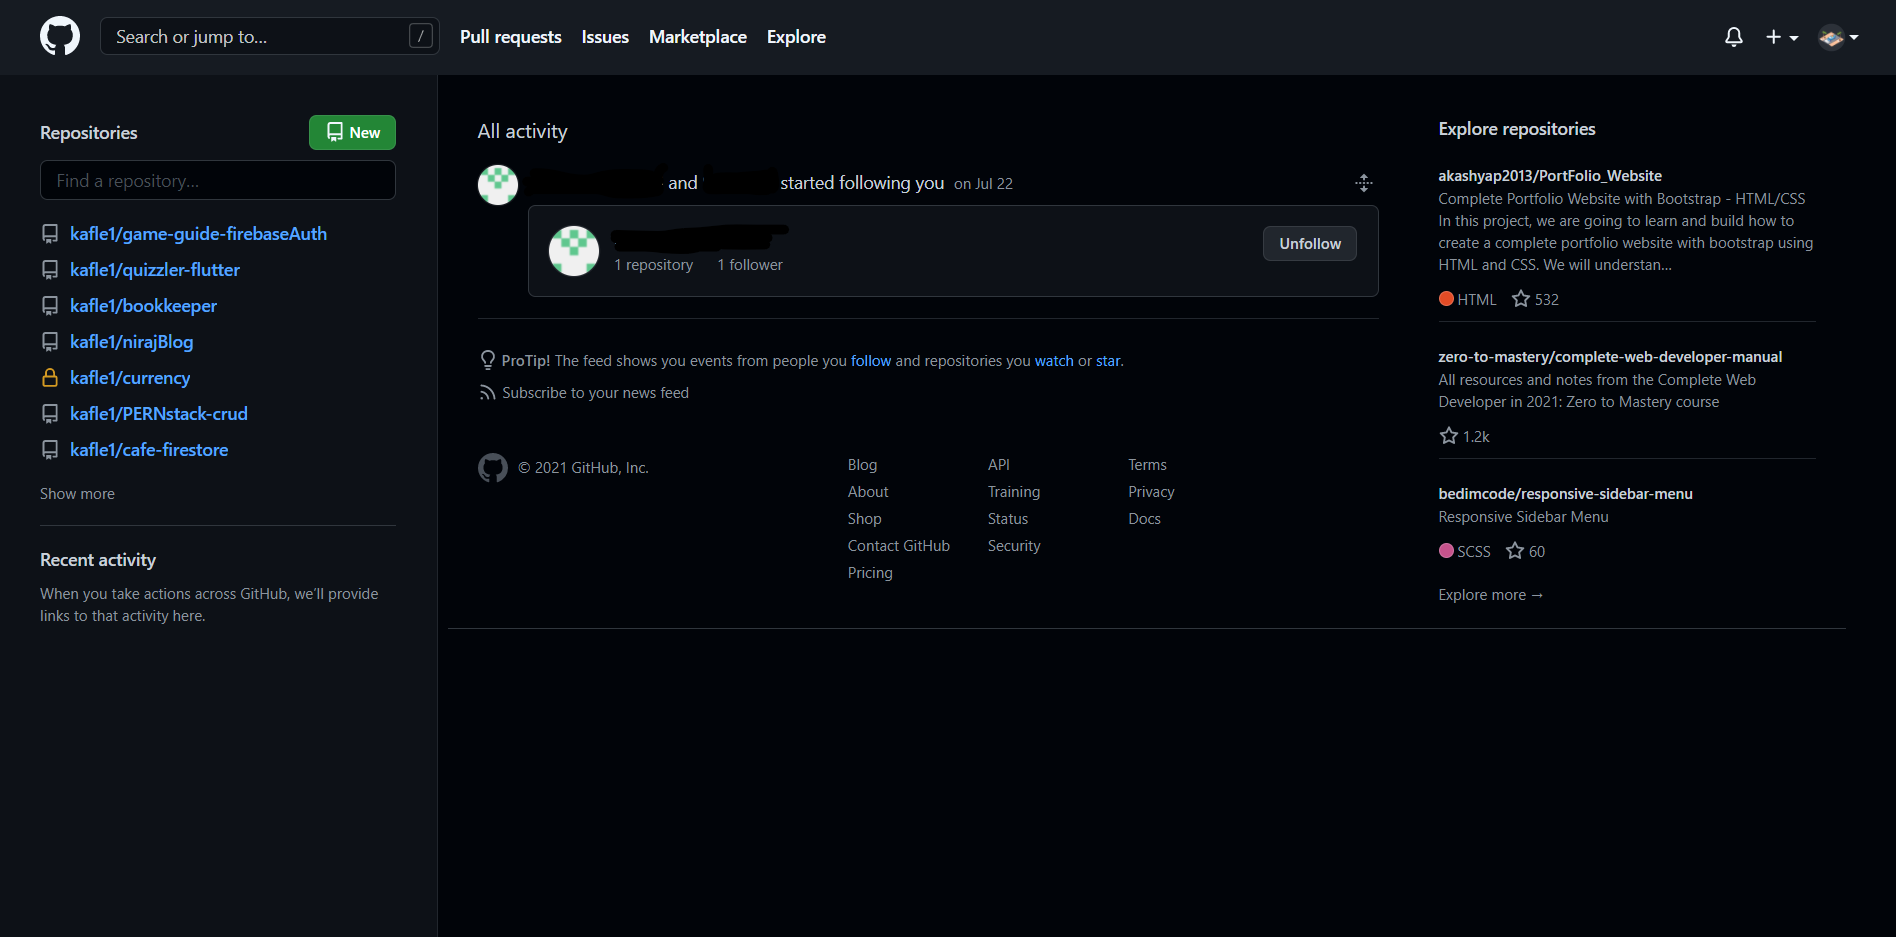Click the star icon for PortFolio_Website repo
The width and height of the screenshot is (1896, 937).
[x=1521, y=299]
